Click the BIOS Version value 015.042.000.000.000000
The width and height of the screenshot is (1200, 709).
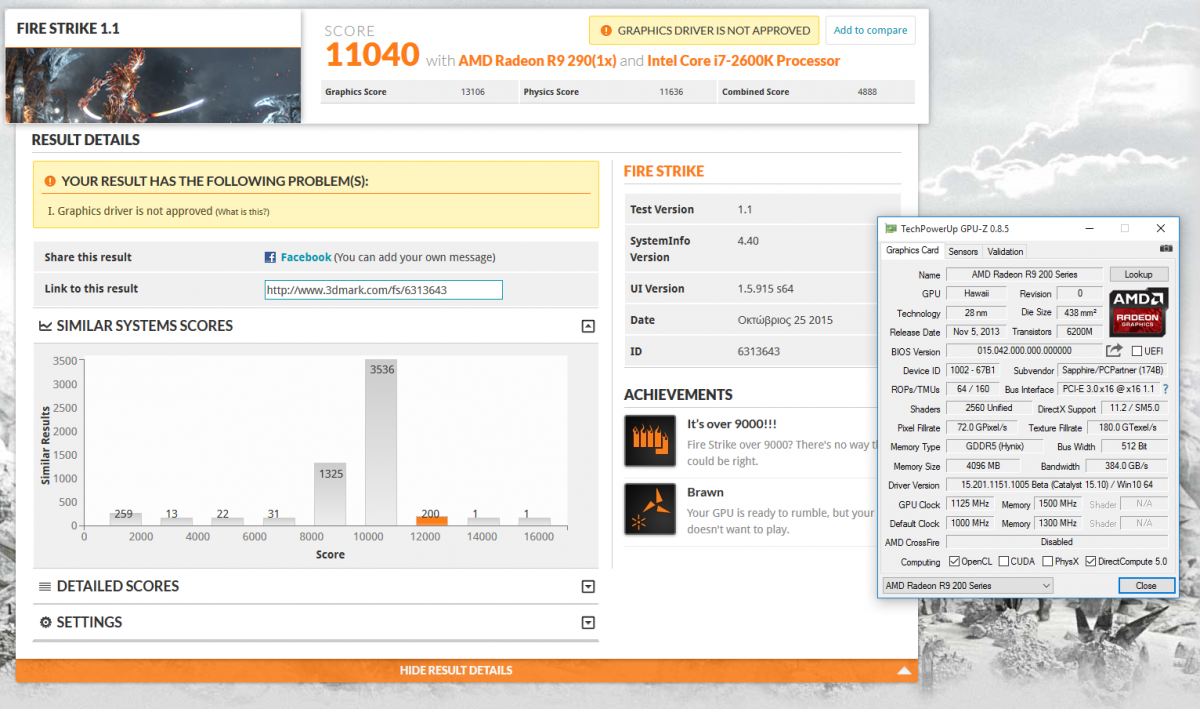[1023, 351]
